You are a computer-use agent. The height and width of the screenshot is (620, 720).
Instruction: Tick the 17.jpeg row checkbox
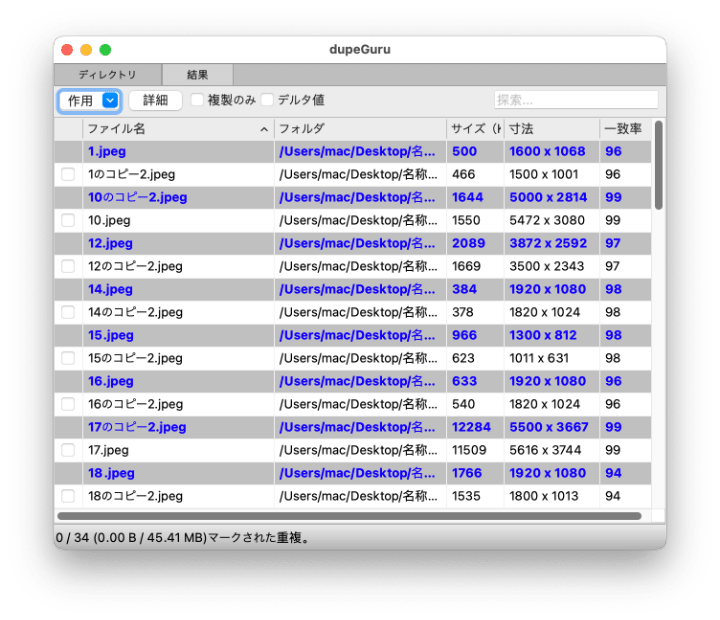coord(68,450)
